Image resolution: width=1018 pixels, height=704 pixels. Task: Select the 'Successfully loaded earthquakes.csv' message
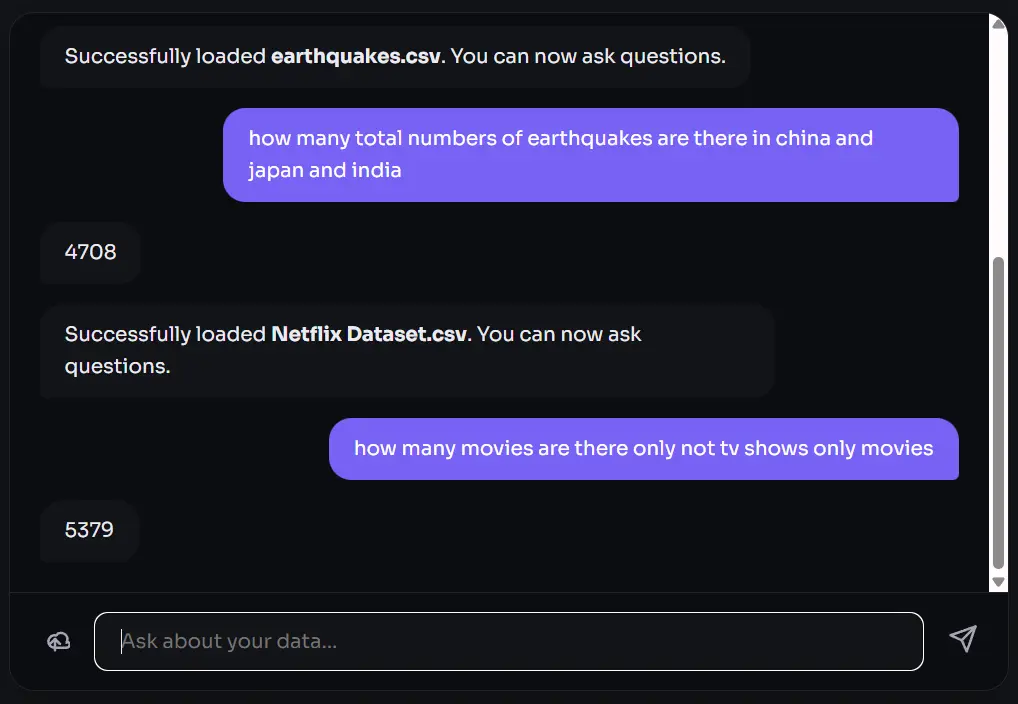(x=394, y=56)
